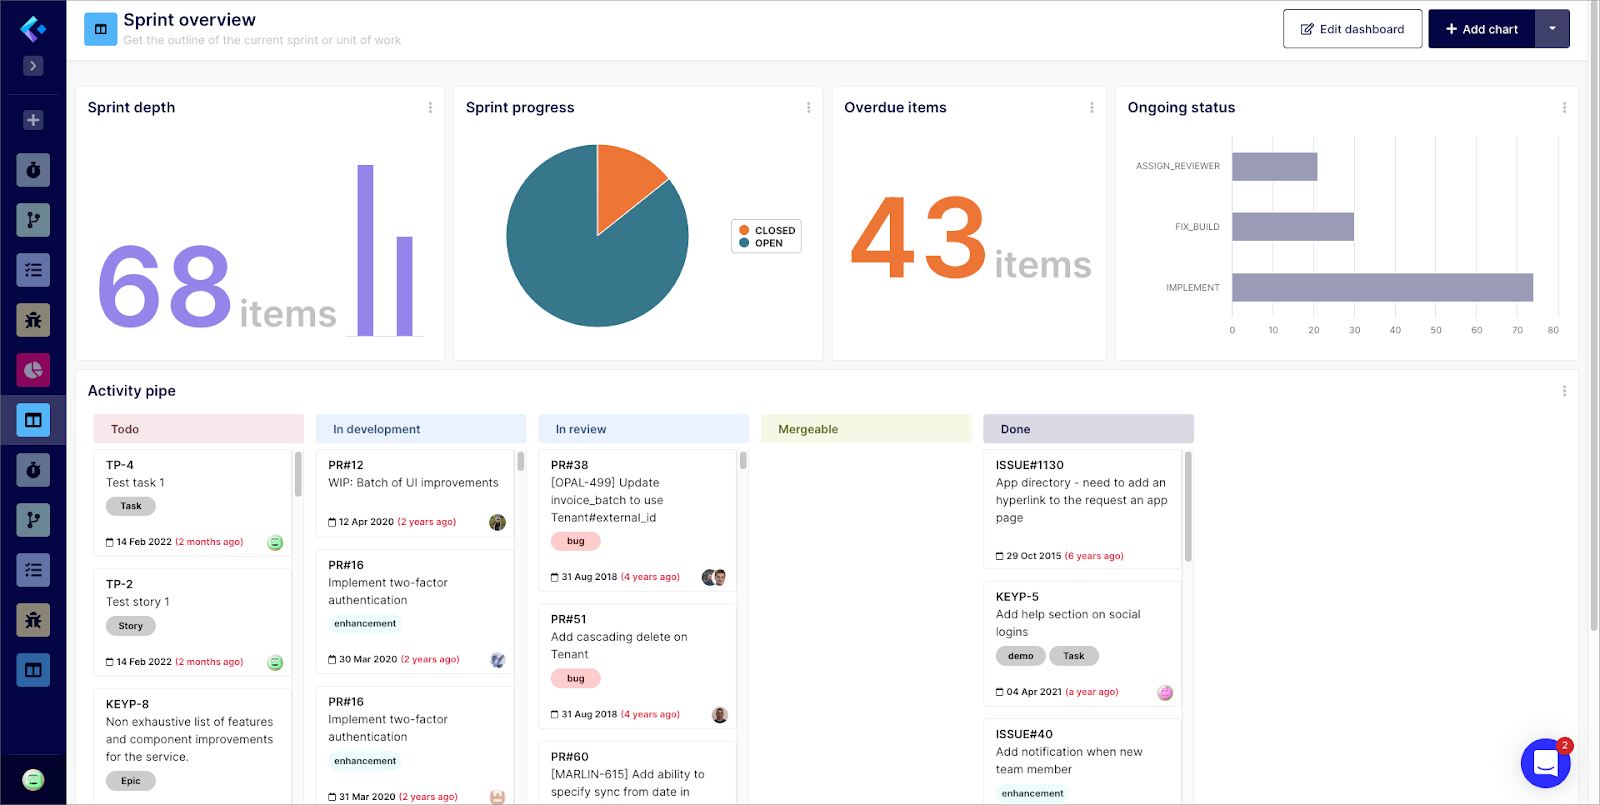The height and width of the screenshot is (805, 1600).
Task: Click the user avatar at the sidebar bottom
Action: (x=33, y=780)
